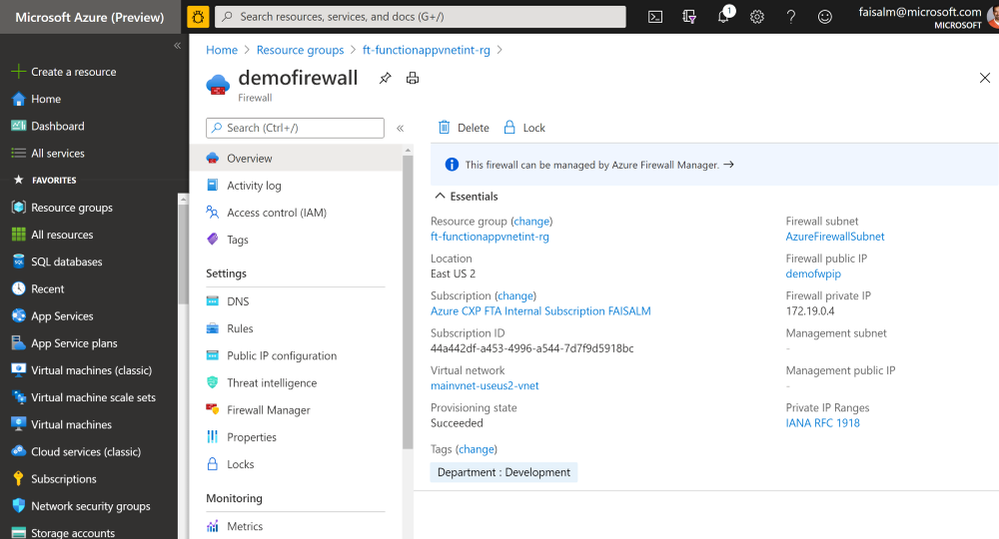Screen dimensions: 999x539
Task: Open Cloud Shell terminal icon
Action: [x=655, y=17]
